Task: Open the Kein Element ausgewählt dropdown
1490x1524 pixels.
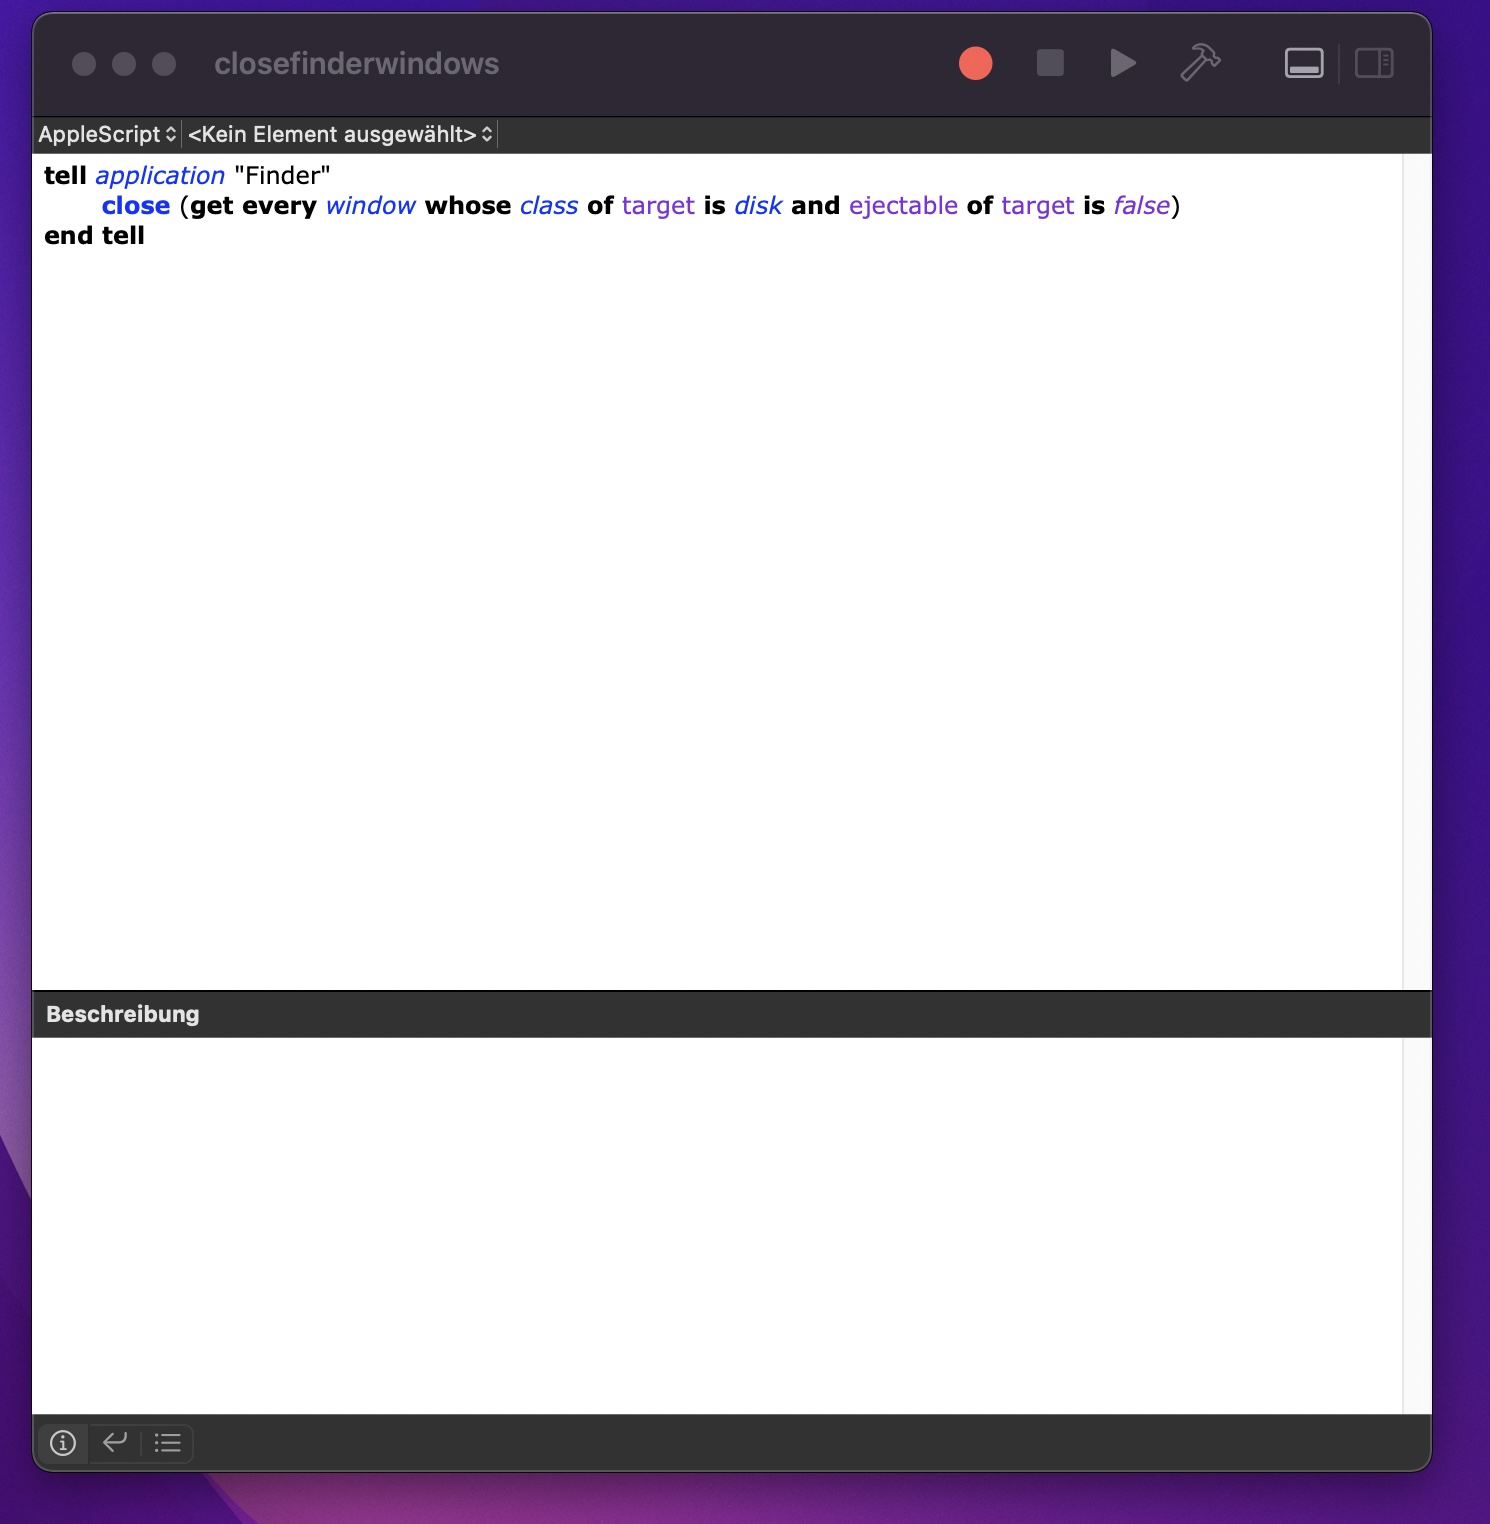Action: (x=340, y=134)
